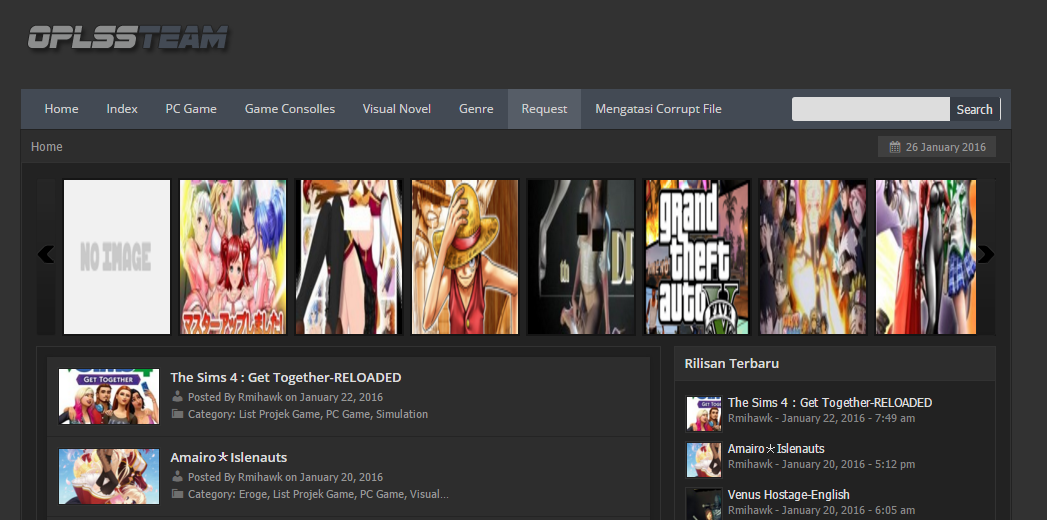Viewport: 1047px width, 520px height.
Task: Click the user icon on Sims 4 post
Action: pyautogui.click(x=177, y=397)
